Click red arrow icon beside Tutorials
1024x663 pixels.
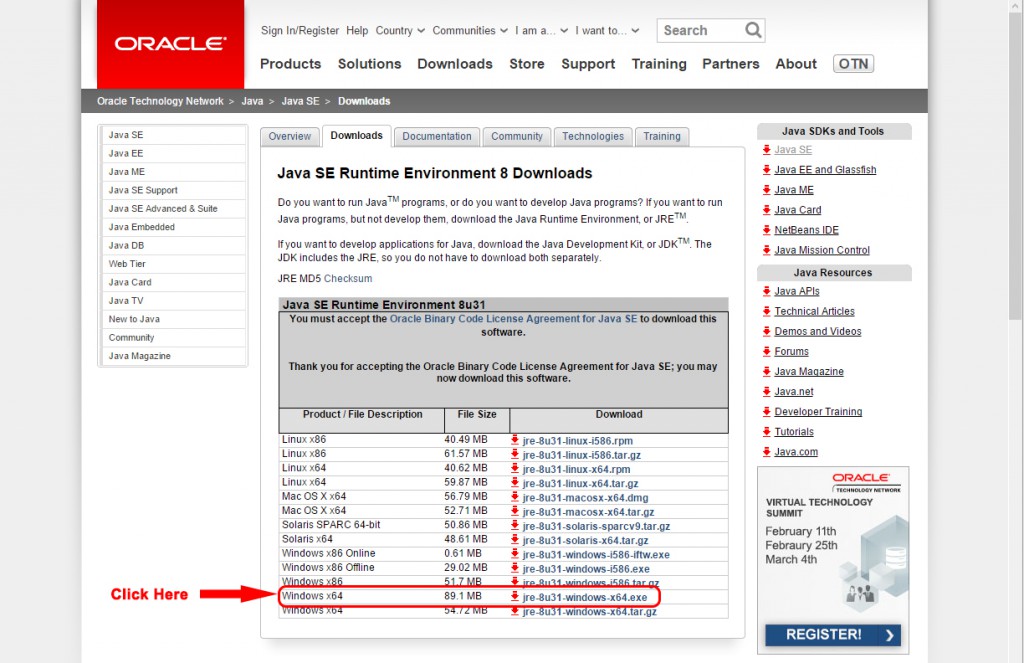[x=767, y=432]
